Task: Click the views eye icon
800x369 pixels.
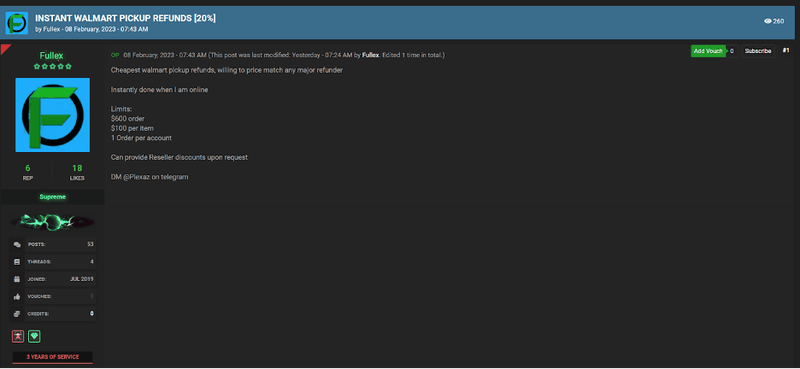Action: (x=767, y=21)
